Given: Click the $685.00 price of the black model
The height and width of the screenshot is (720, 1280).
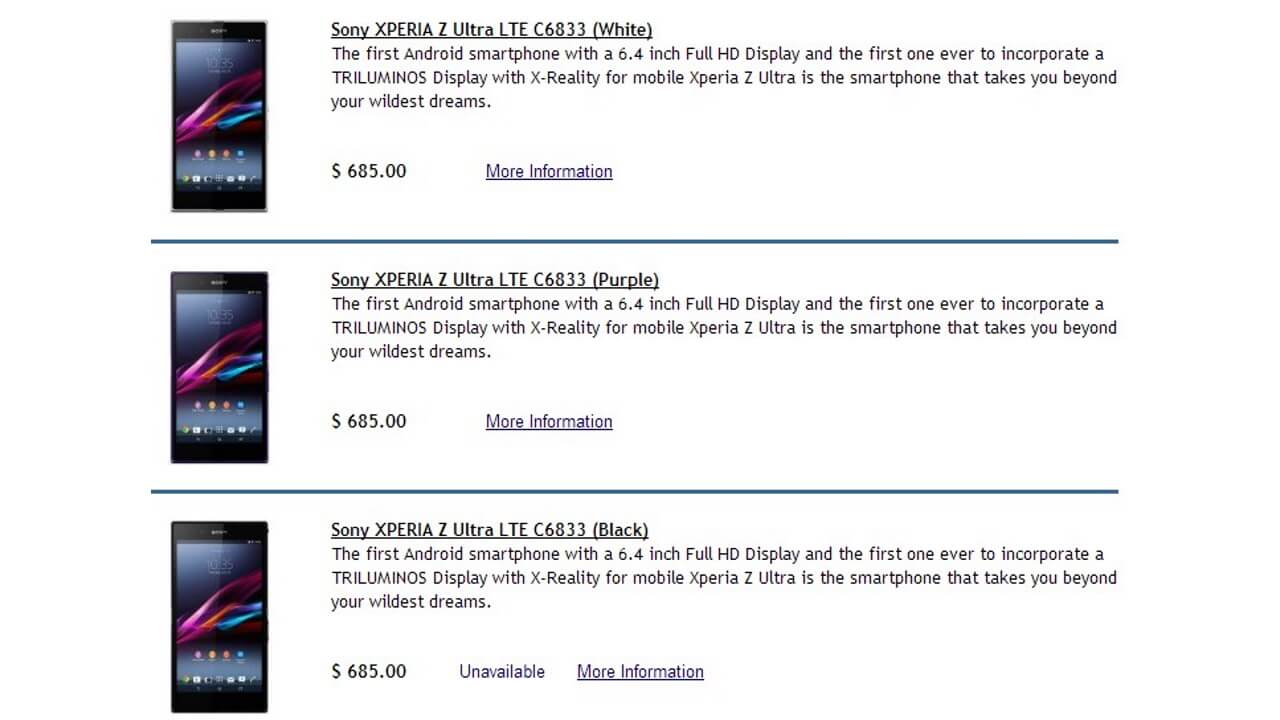Looking at the screenshot, I should click(368, 671).
